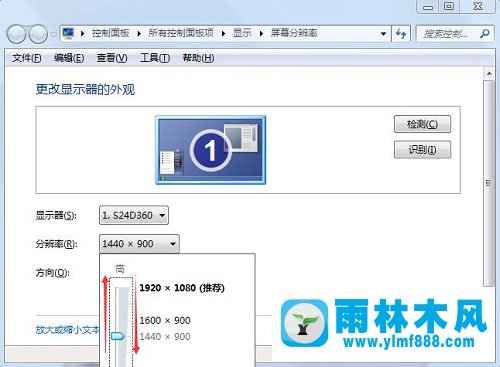Click the resolution slider thumb
The image size is (500, 367).
click(118, 336)
